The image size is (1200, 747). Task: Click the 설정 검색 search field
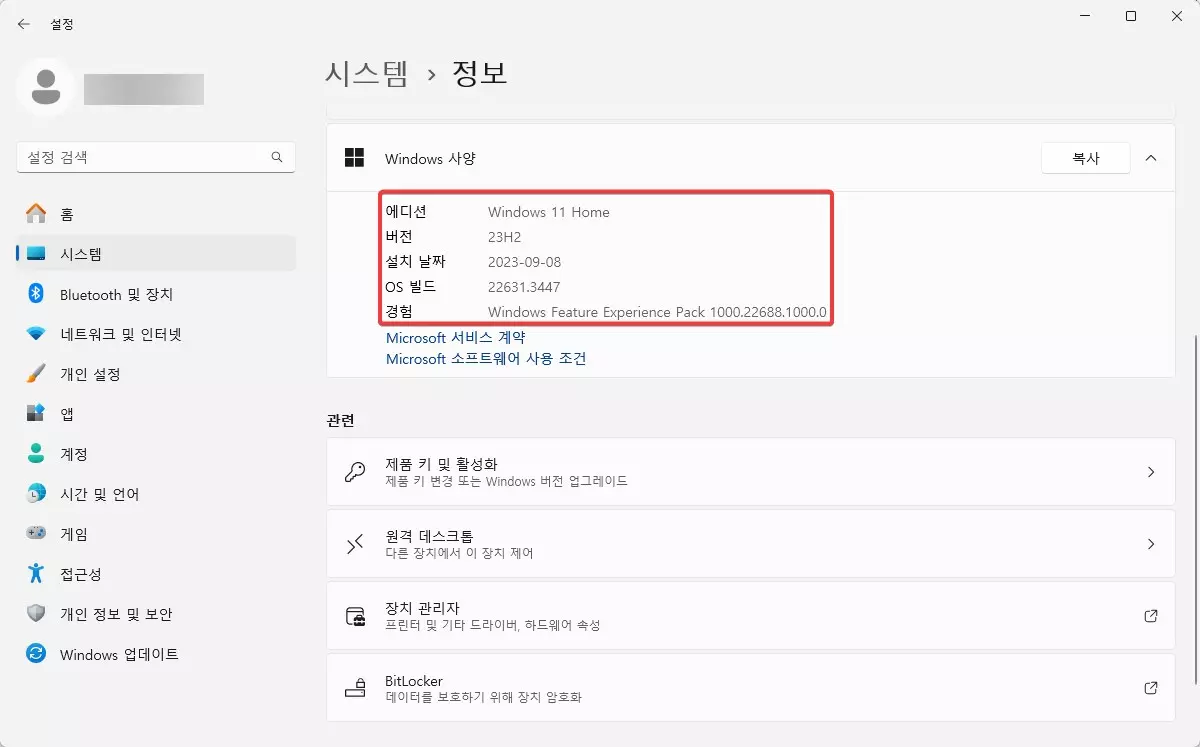point(156,157)
